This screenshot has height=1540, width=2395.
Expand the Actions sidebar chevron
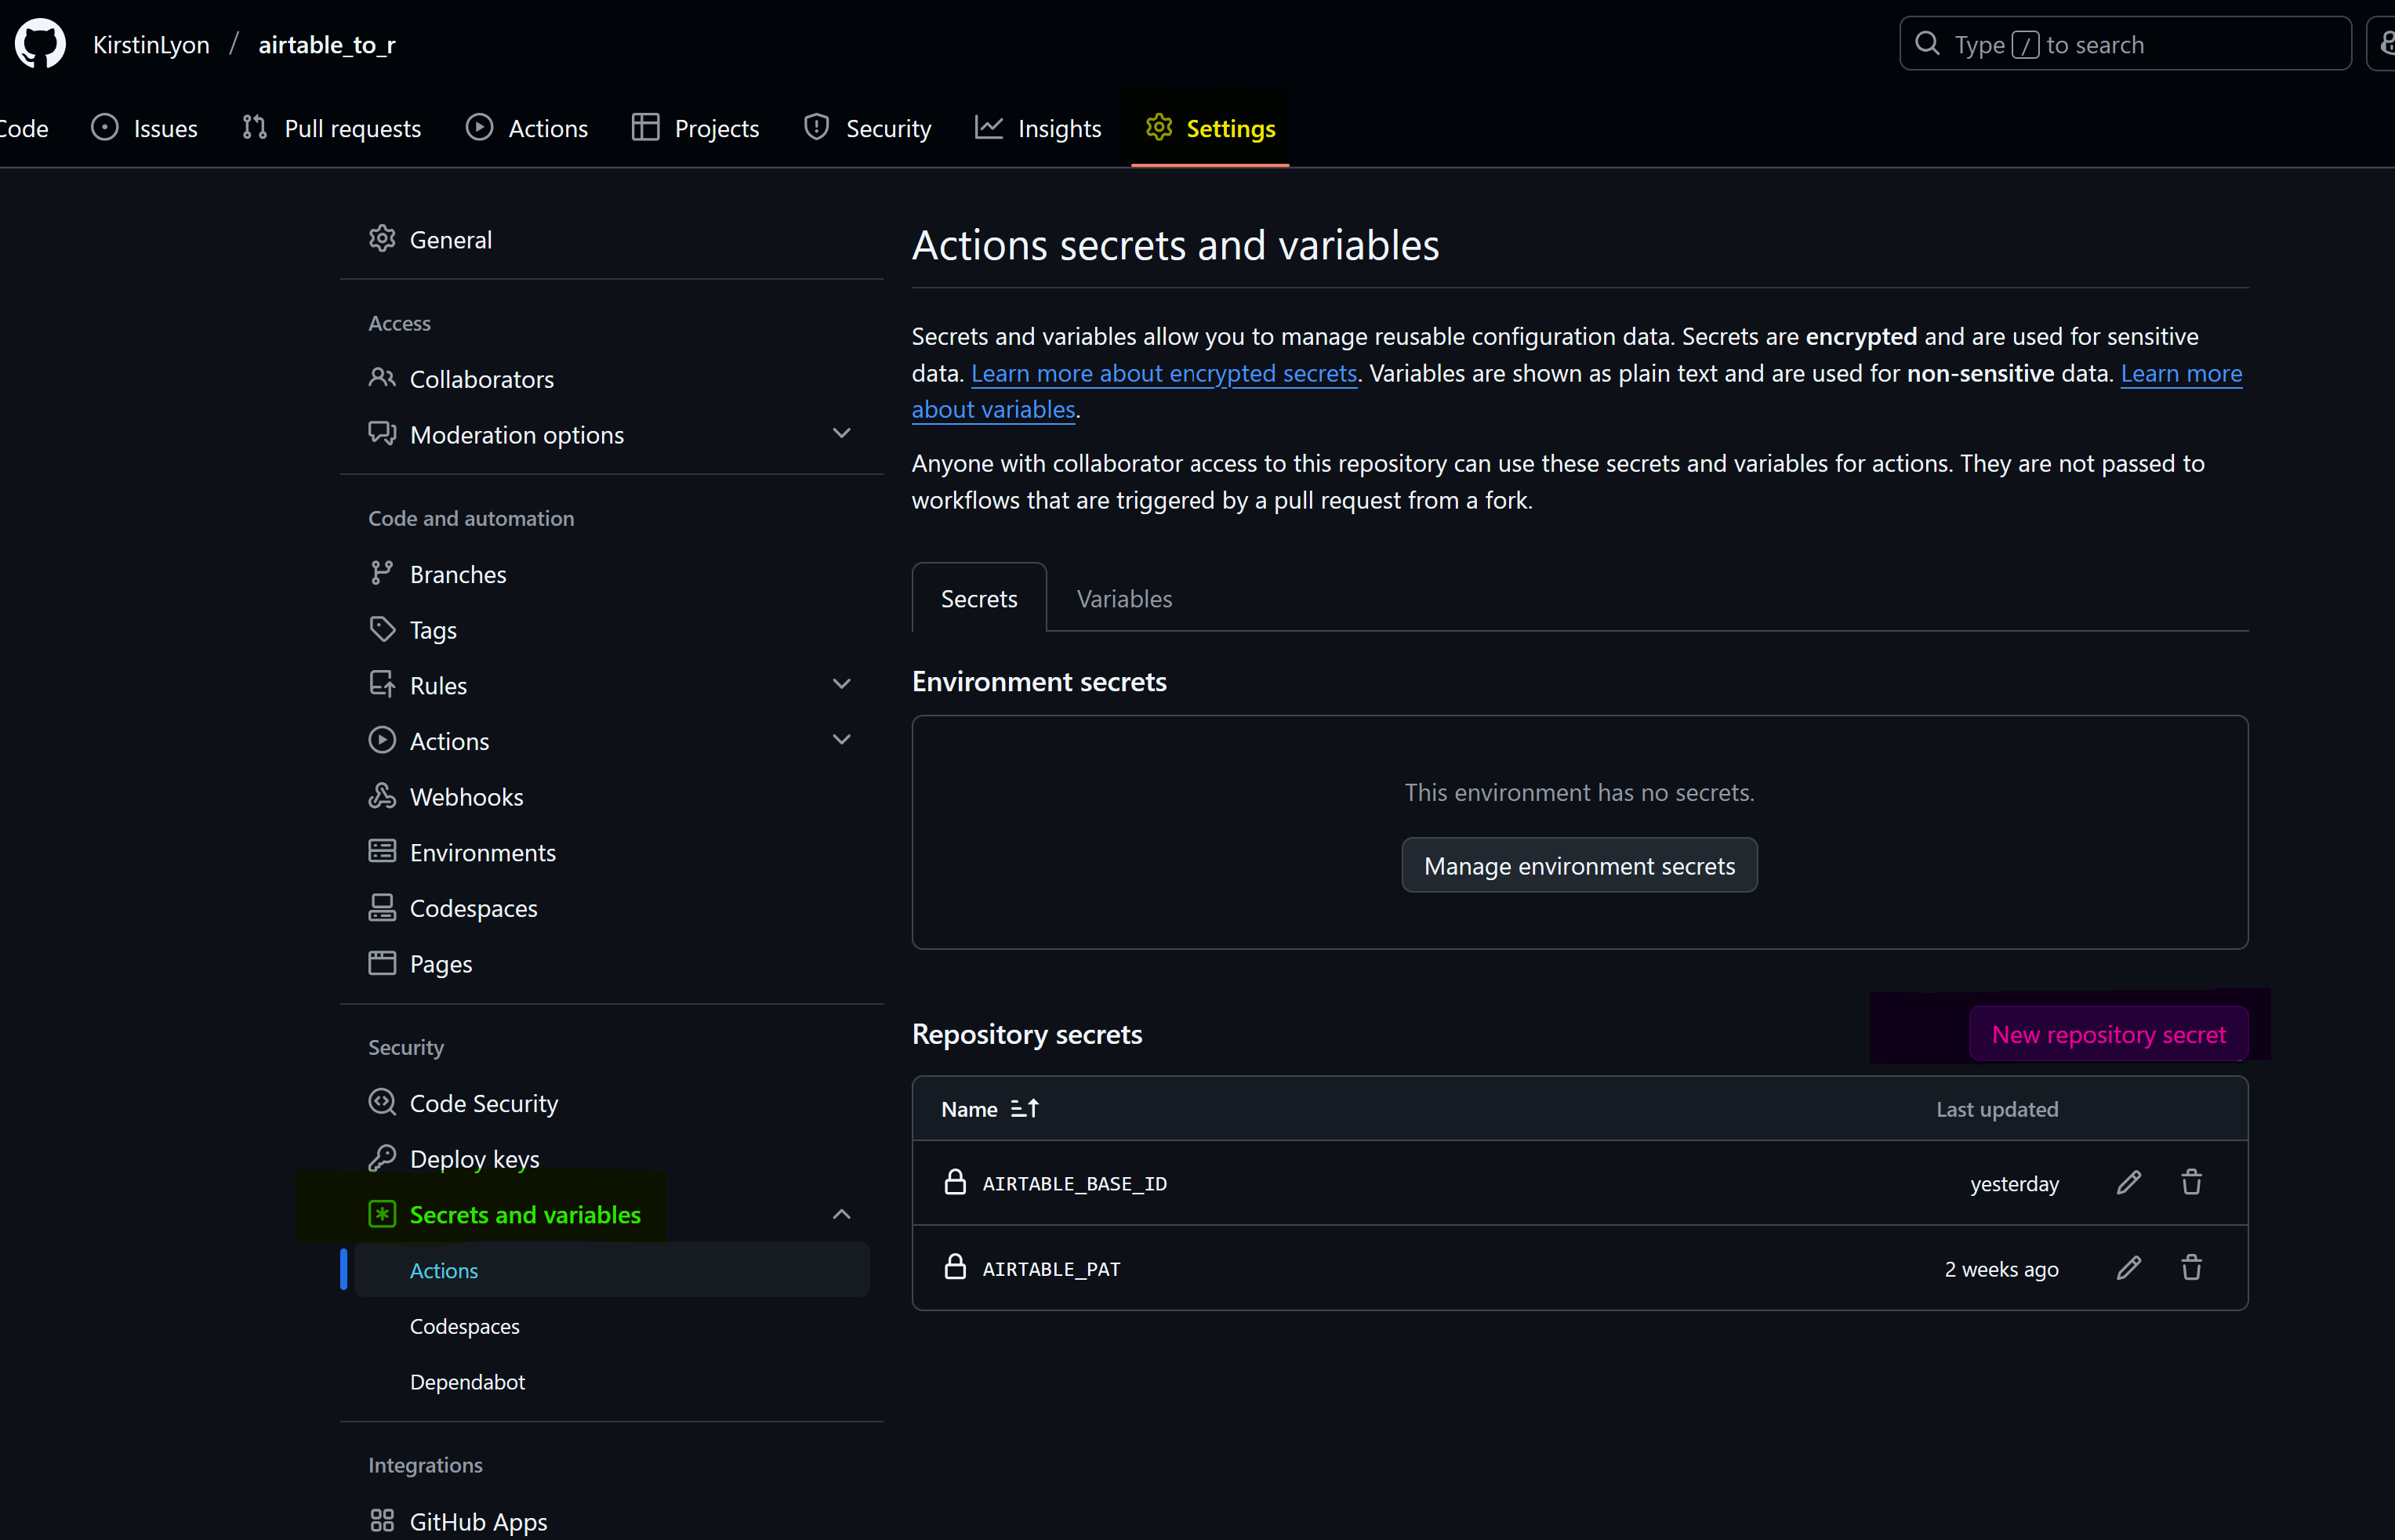pyautogui.click(x=841, y=740)
